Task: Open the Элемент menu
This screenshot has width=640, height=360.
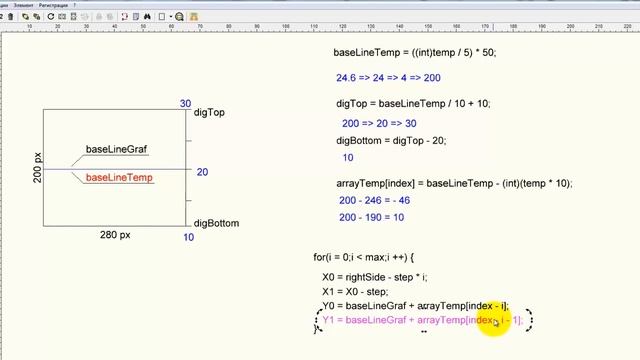Action: click(23, 5)
